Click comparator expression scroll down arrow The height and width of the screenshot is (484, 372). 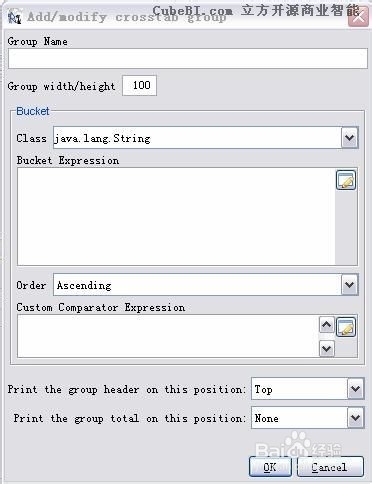327,349
